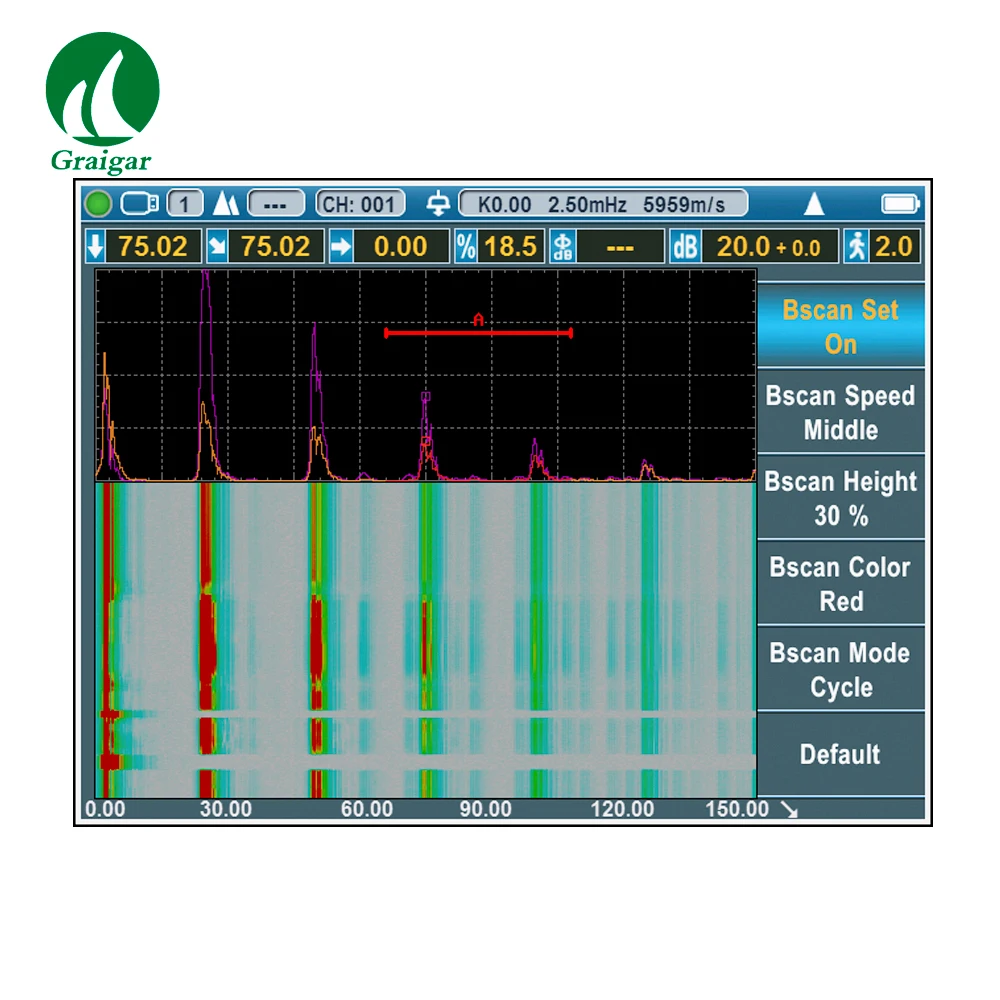1000x1000 pixels.
Task: Select gain value 20.0 + 0.0
Action: tap(768, 246)
